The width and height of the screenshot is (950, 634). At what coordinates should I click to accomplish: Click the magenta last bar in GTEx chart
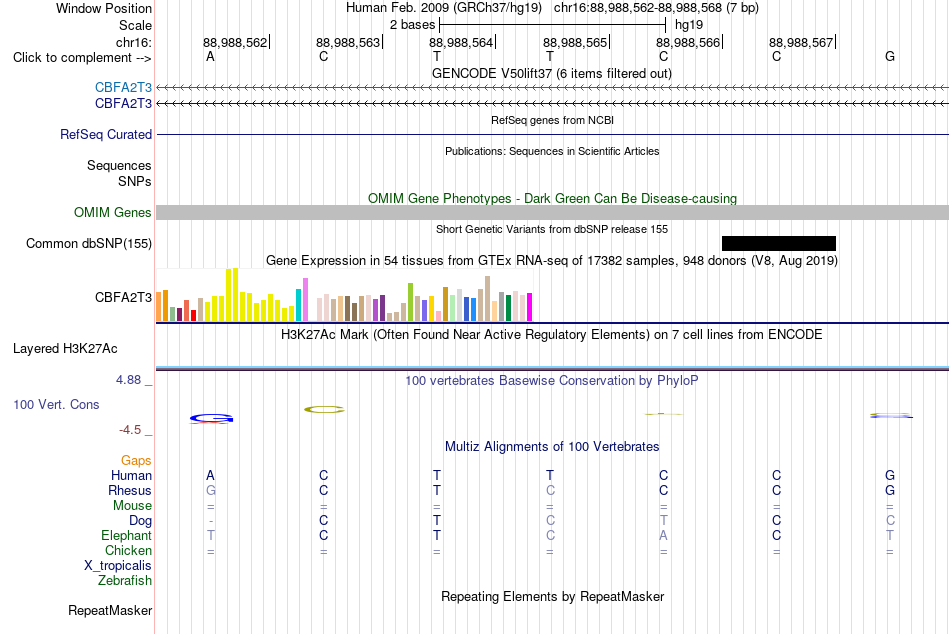[x=530, y=307]
